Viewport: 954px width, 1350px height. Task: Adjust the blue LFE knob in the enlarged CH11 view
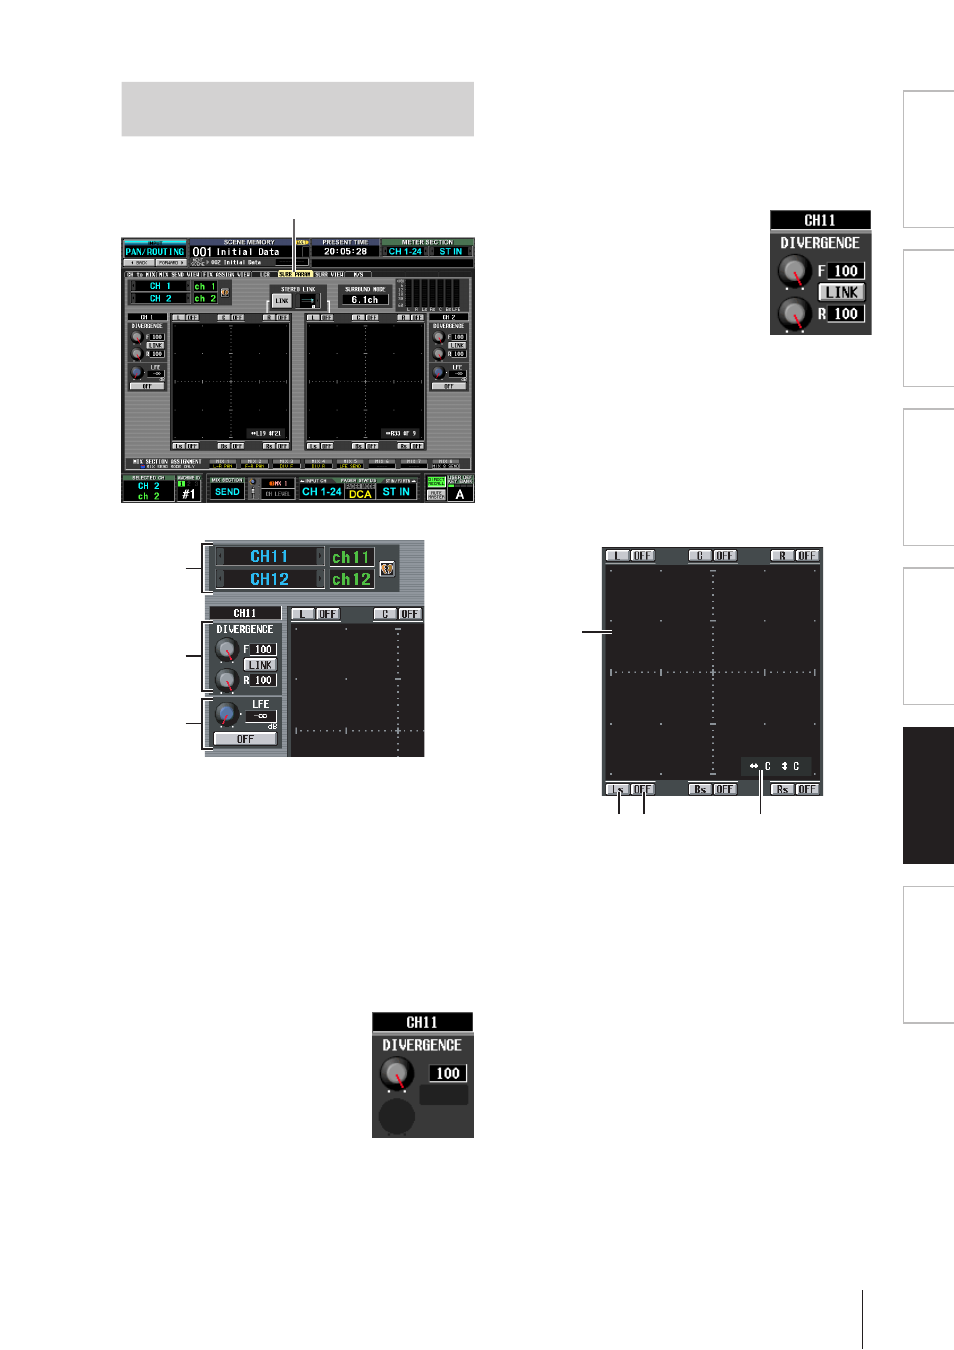[227, 714]
